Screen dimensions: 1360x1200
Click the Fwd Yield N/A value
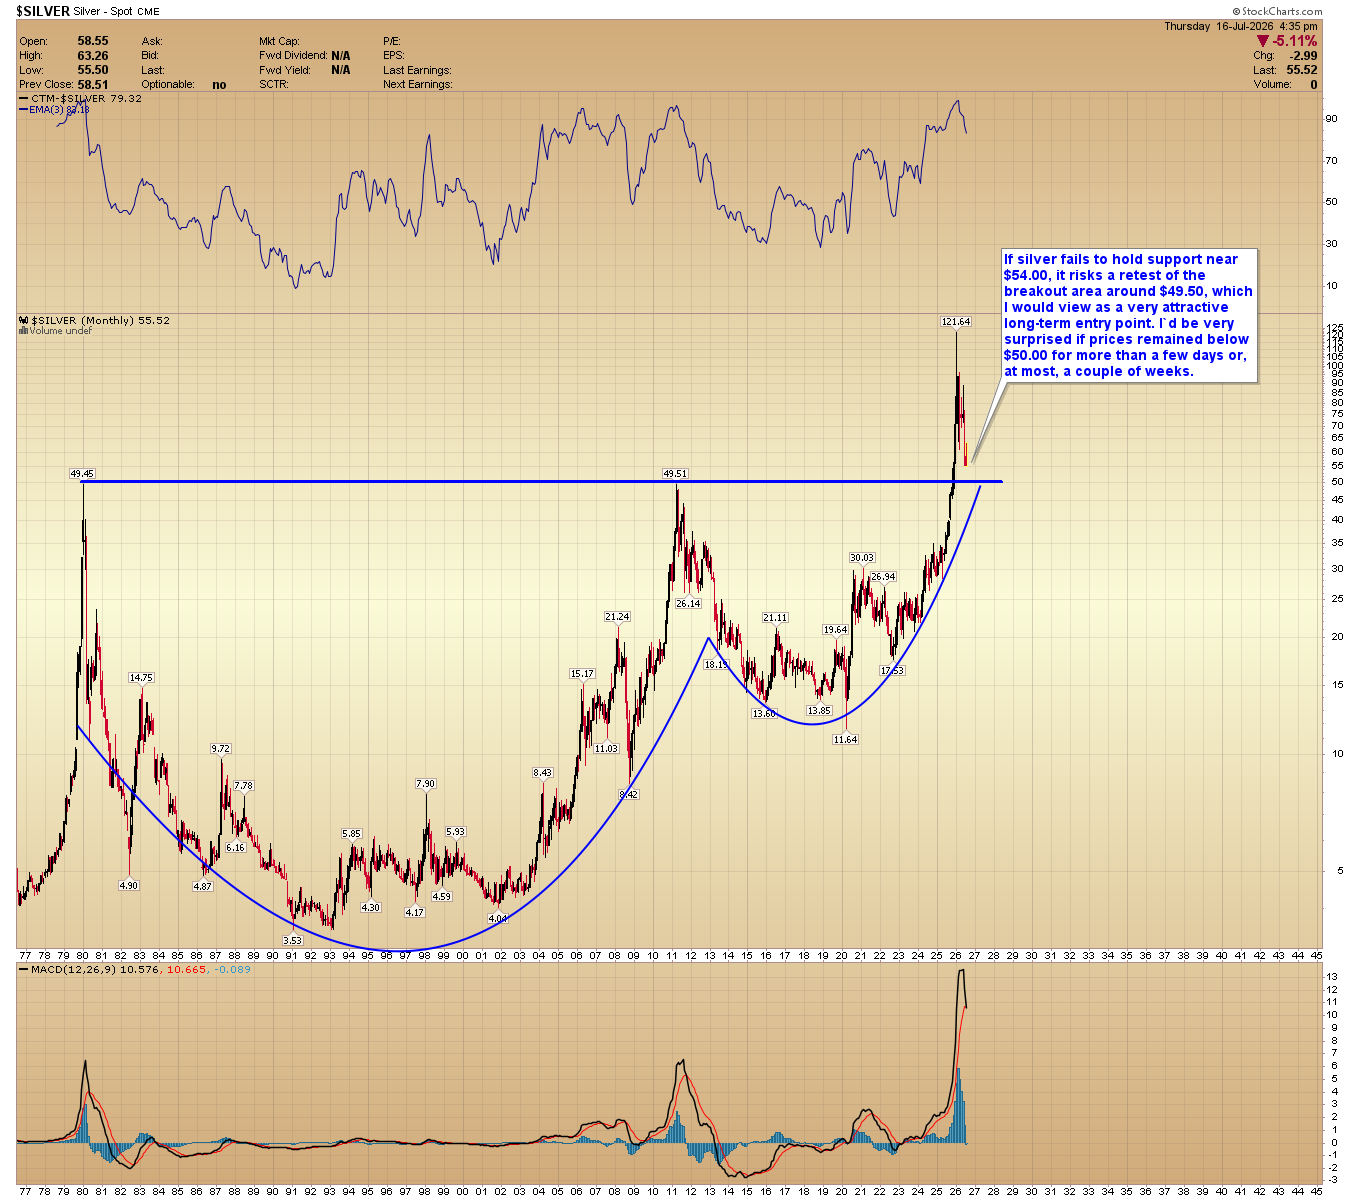click(x=341, y=70)
